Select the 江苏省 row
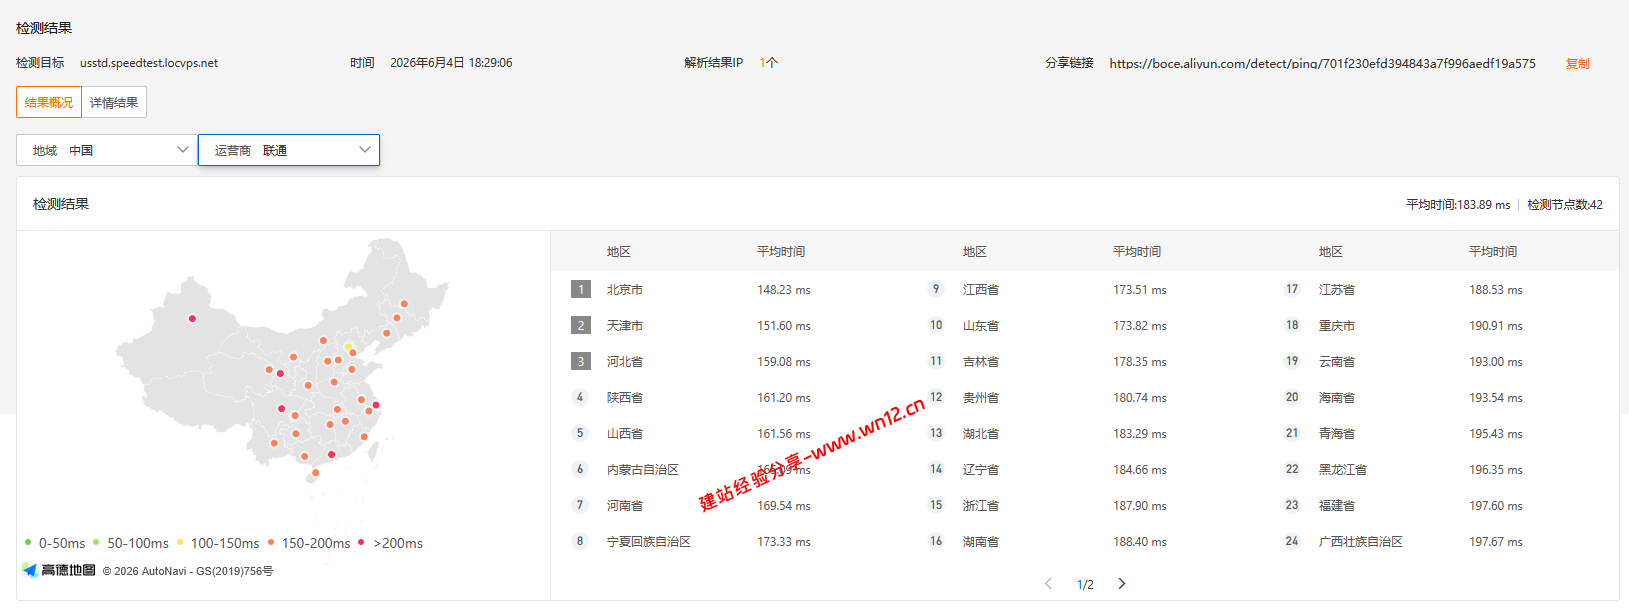The image size is (1629, 608). pyautogui.click(x=1441, y=289)
